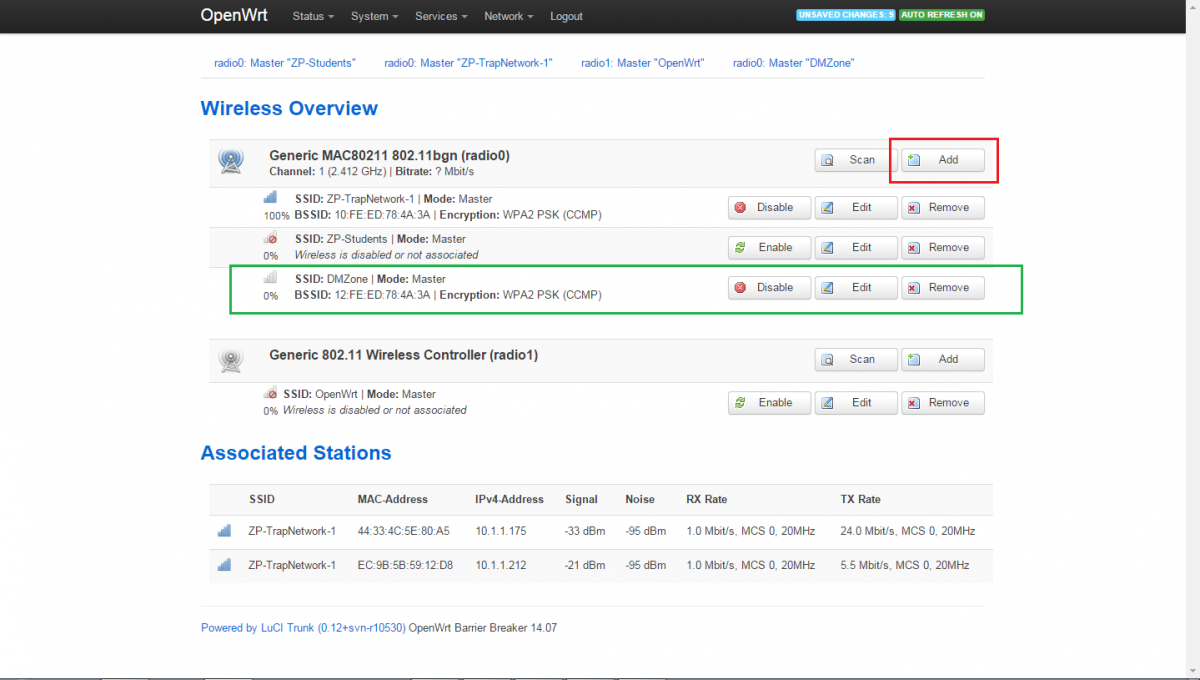Image resolution: width=1200 pixels, height=680 pixels.
Task: Click signal icon of station EC:9B:5B:59:12:D8
Action: click(224, 565)
